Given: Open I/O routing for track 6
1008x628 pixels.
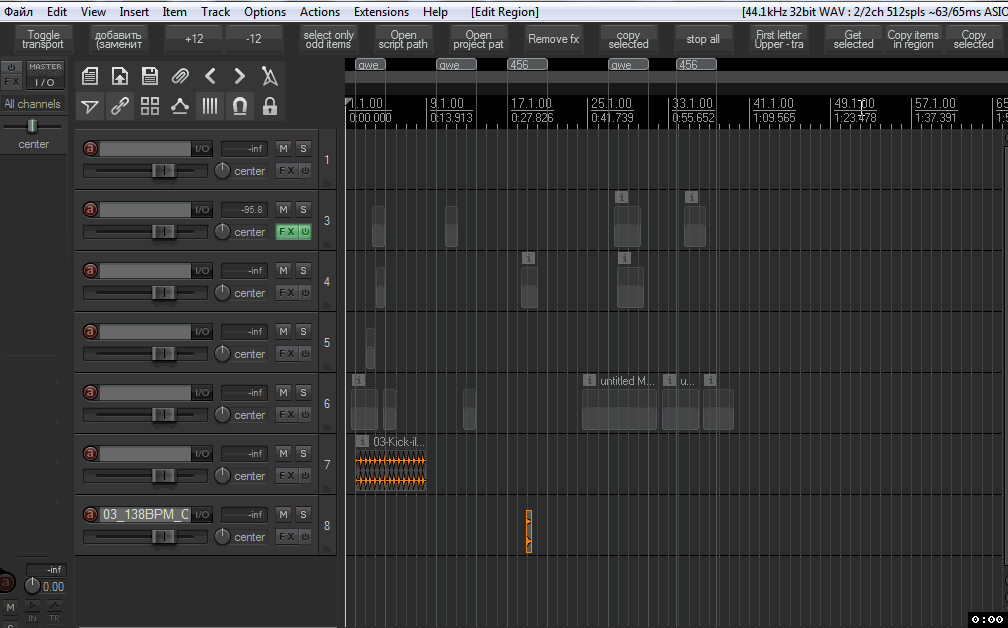Looking at the screenshot, I should 202,393.
